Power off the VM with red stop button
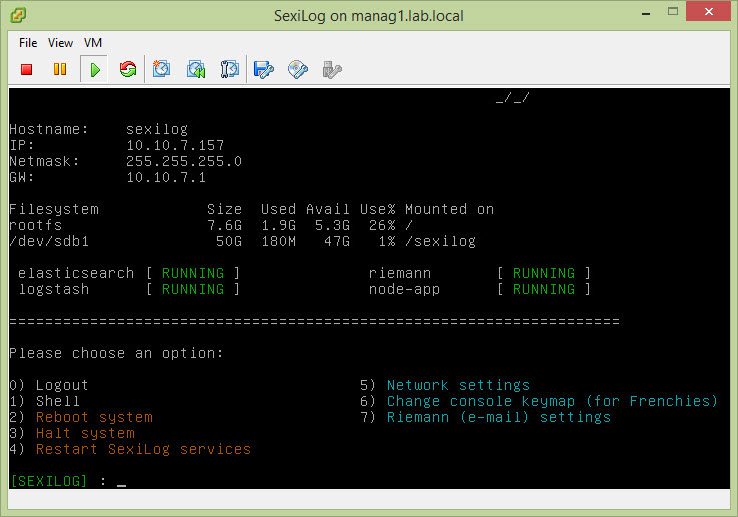Image resolution: width=738 pixels, height=517 pixels. pos(27,70)
